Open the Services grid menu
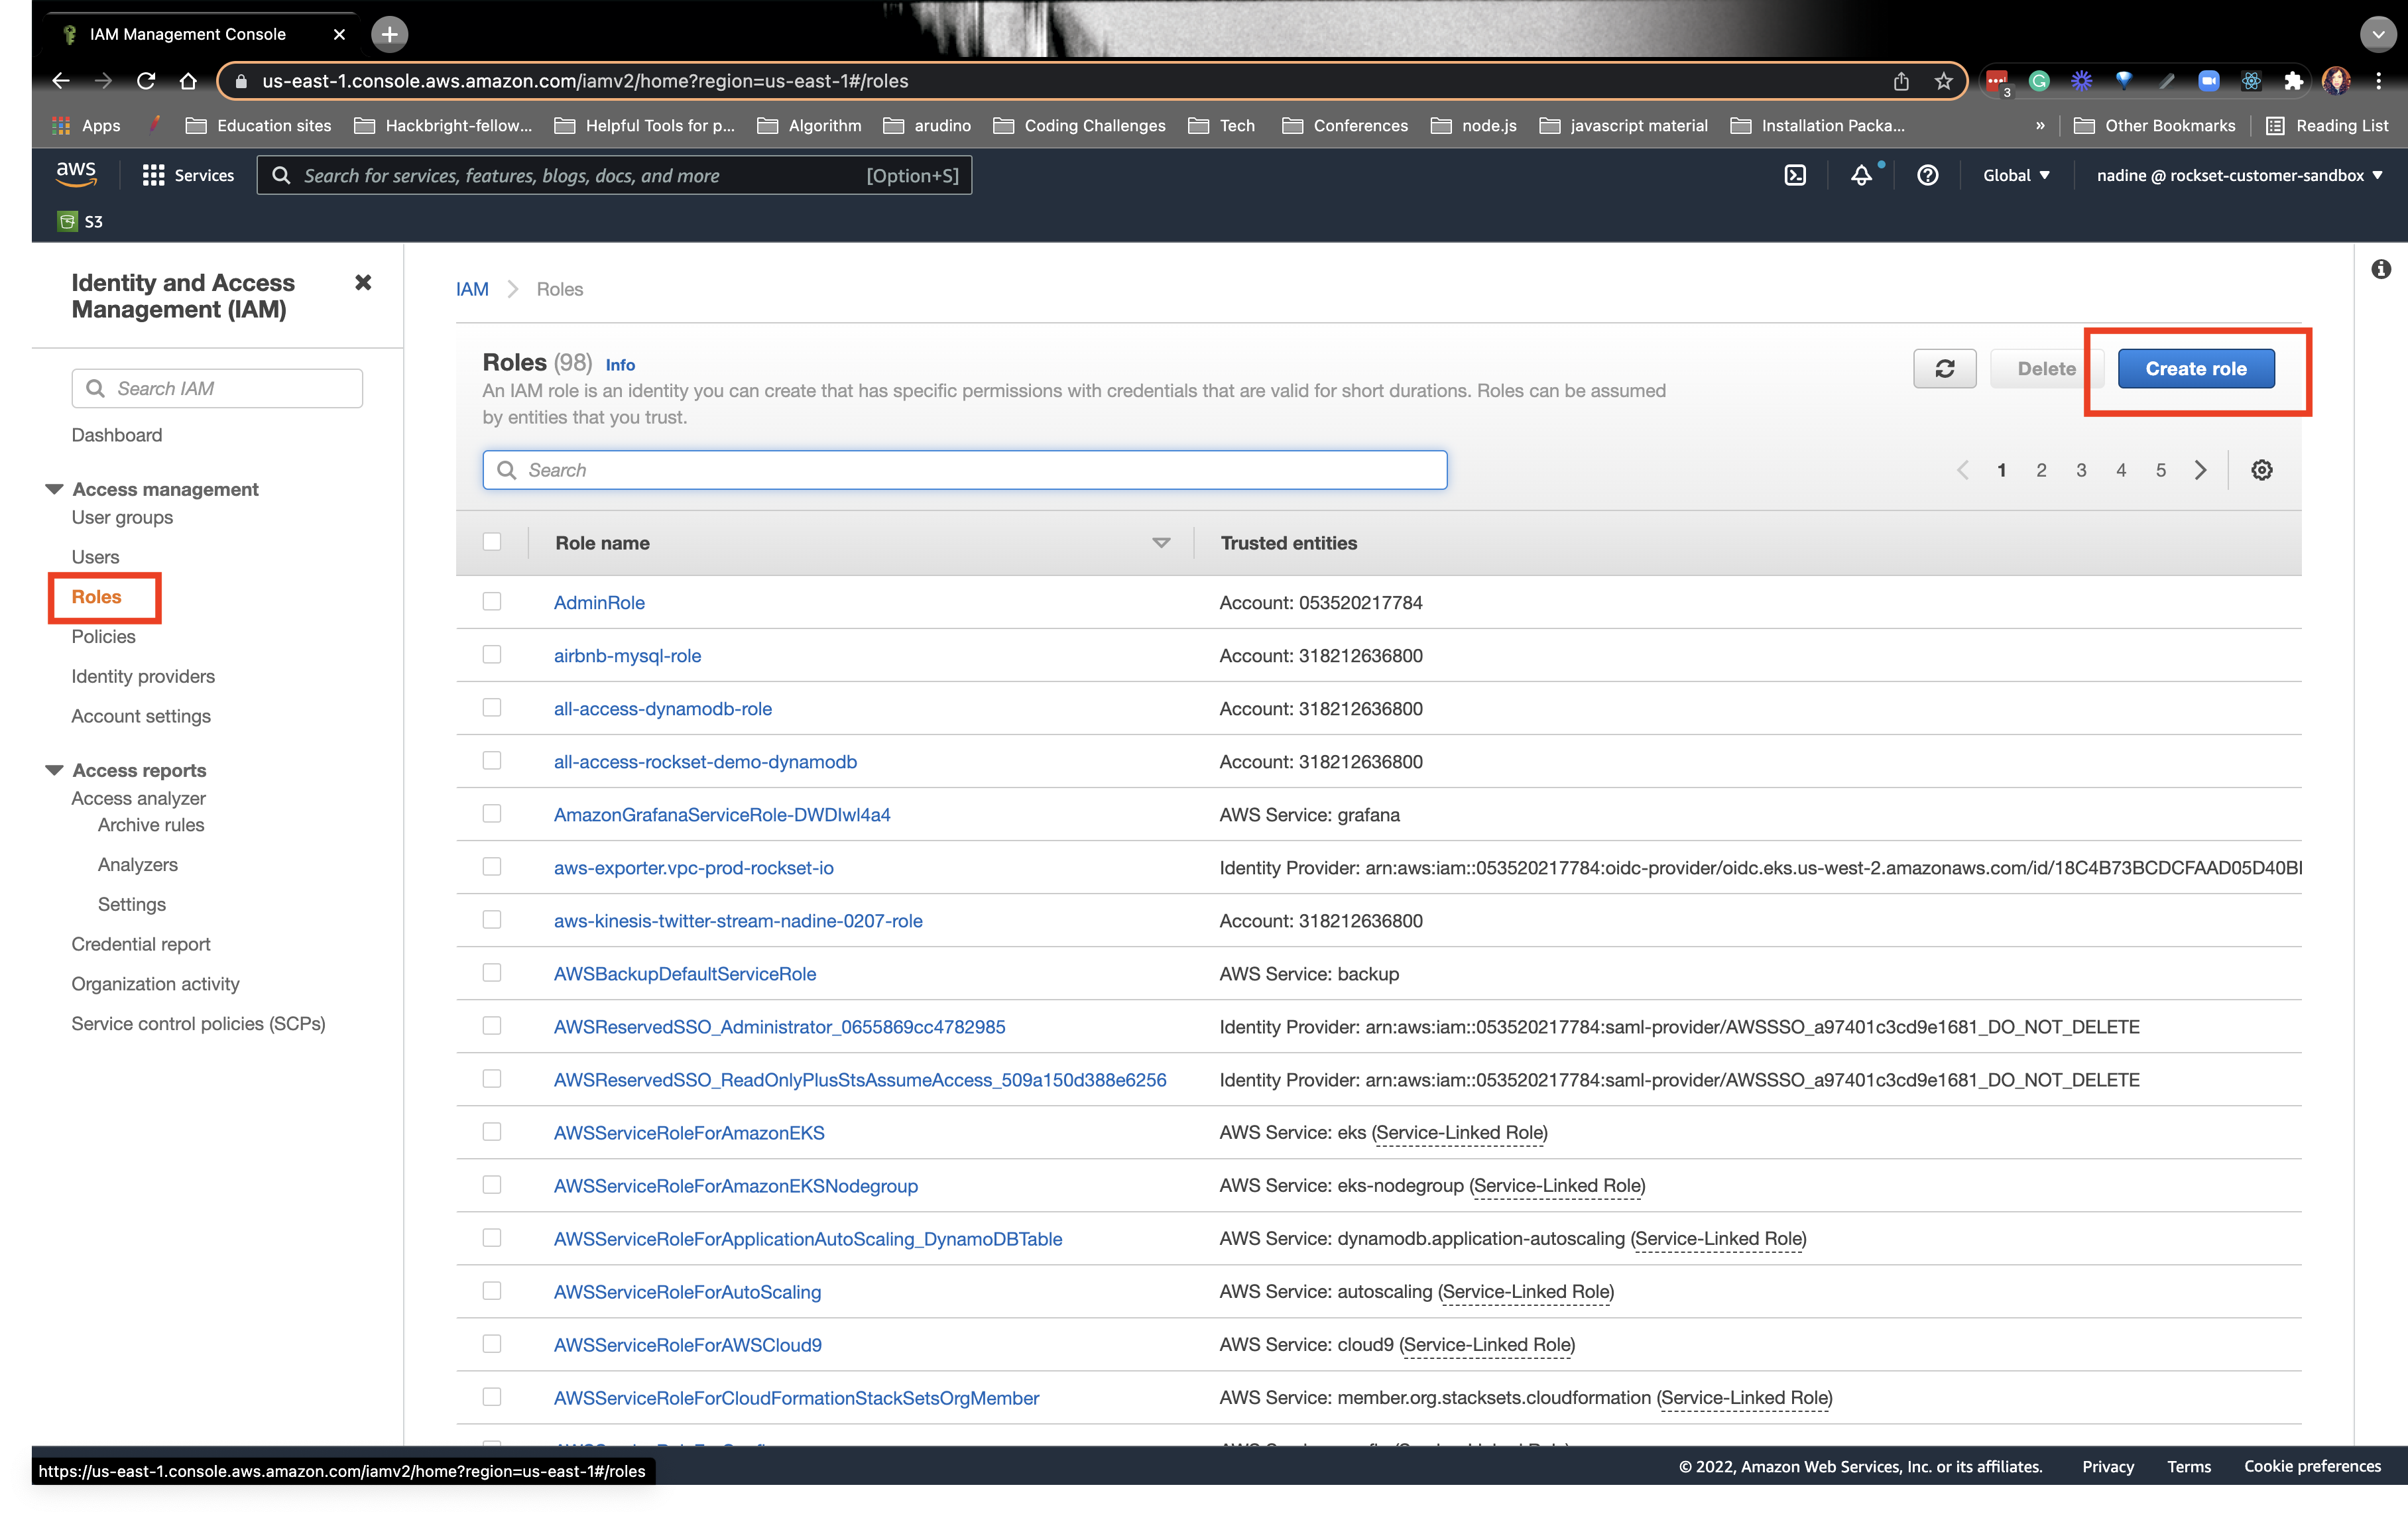The width and height of the screenshot is (2408, 1522). [188, 175]
